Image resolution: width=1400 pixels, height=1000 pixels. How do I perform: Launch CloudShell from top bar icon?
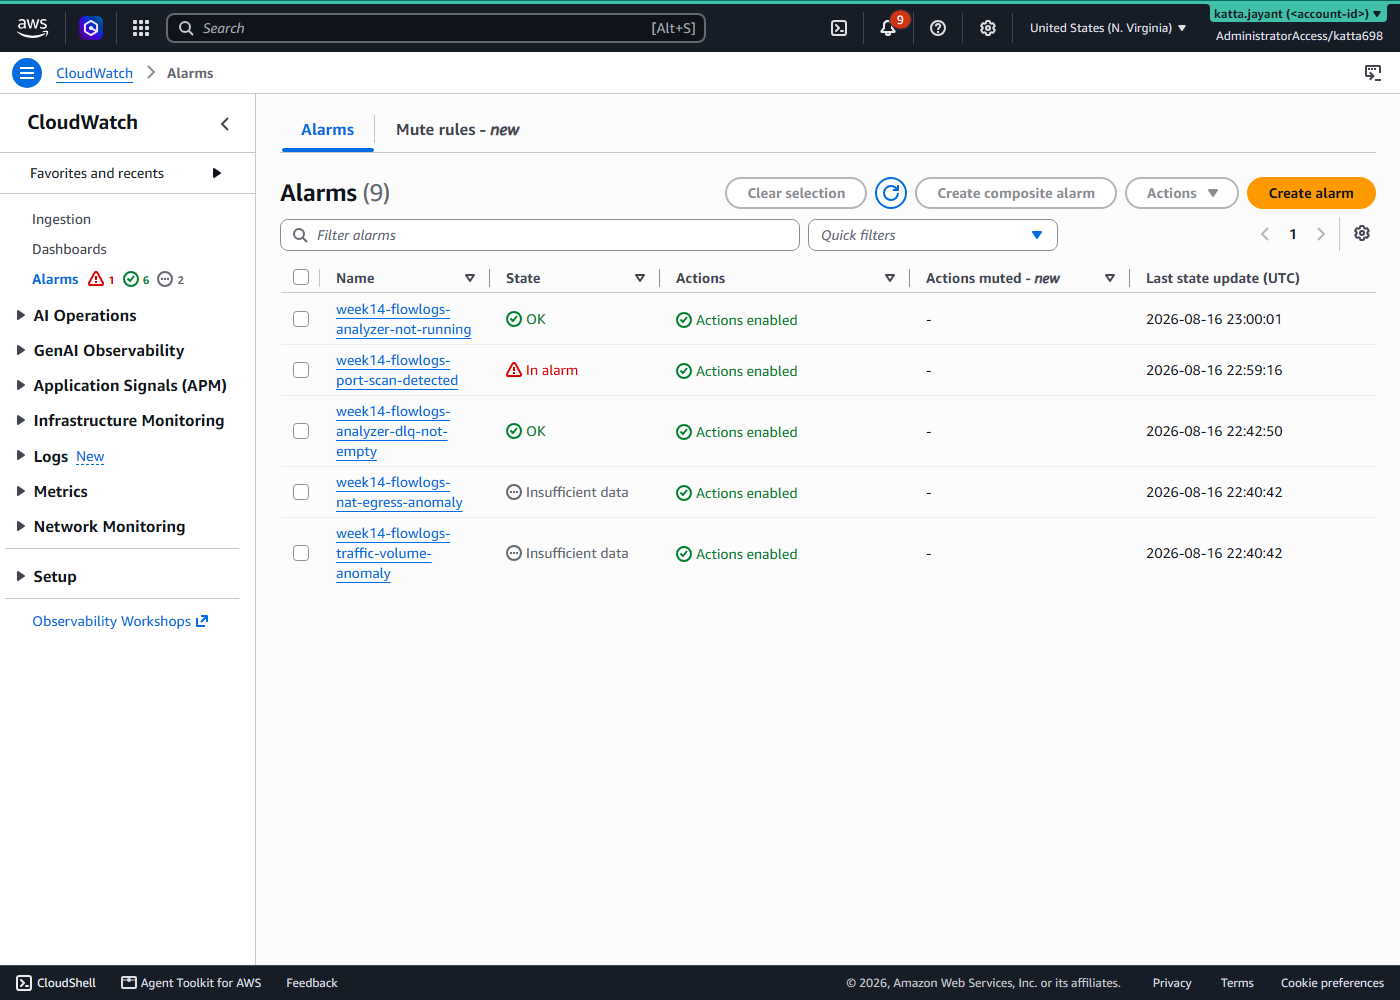(839, 28)
